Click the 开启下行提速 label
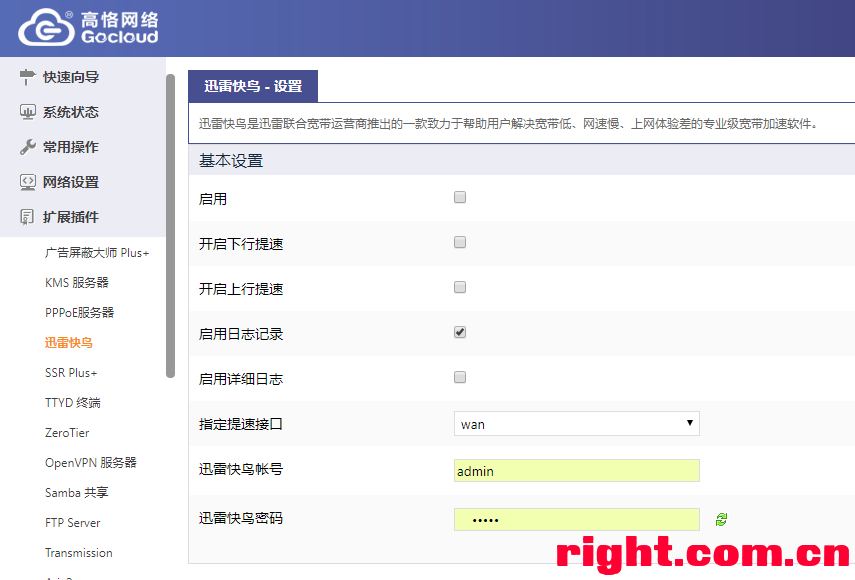The image size is (855, 580). pyautogui.click(x=241, y=244)
